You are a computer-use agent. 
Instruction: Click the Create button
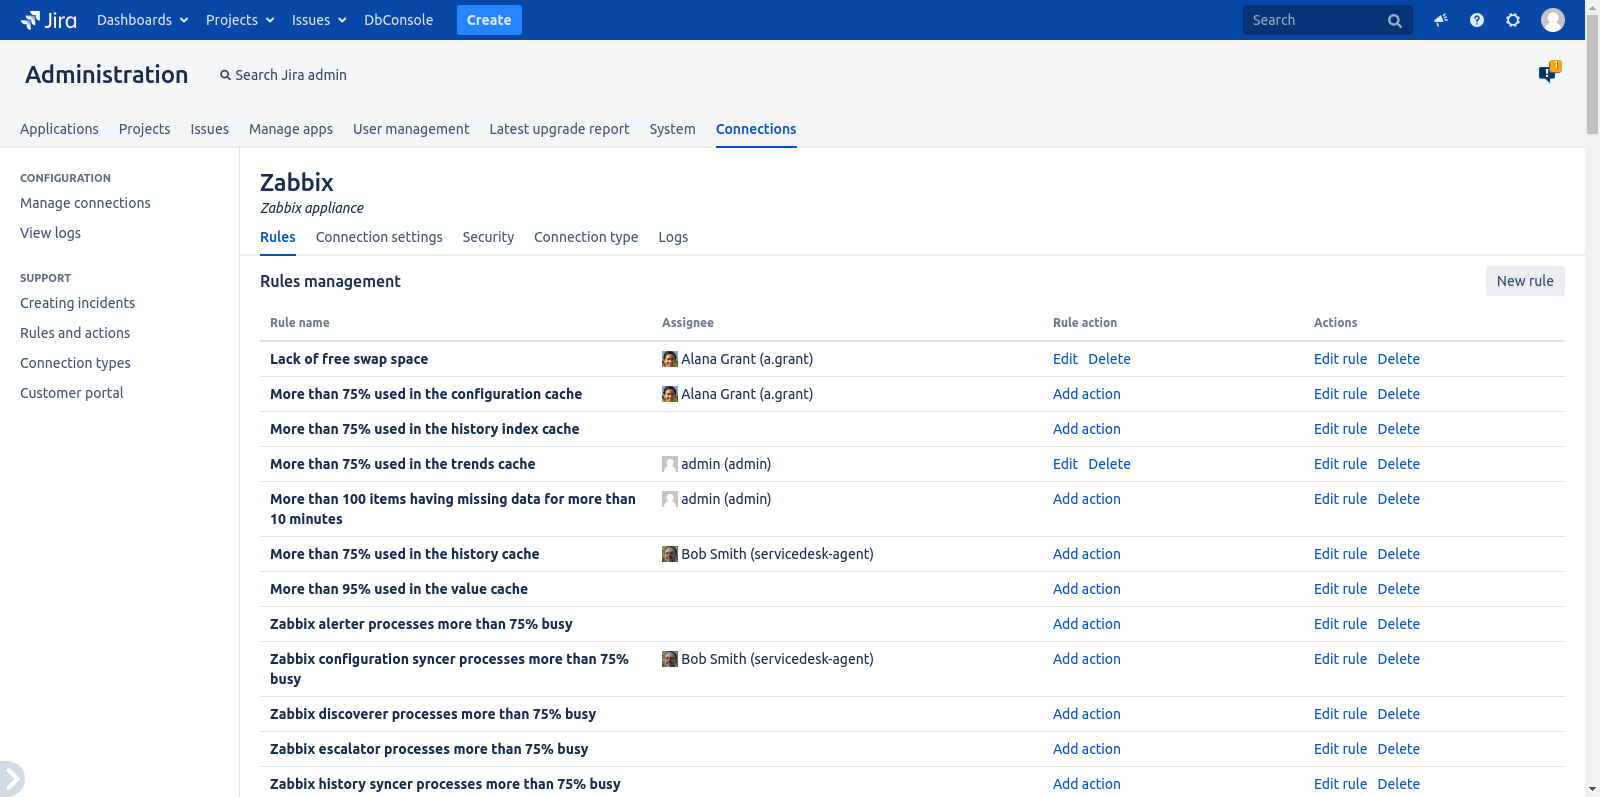pyautogui.click(x=489, y=20)
